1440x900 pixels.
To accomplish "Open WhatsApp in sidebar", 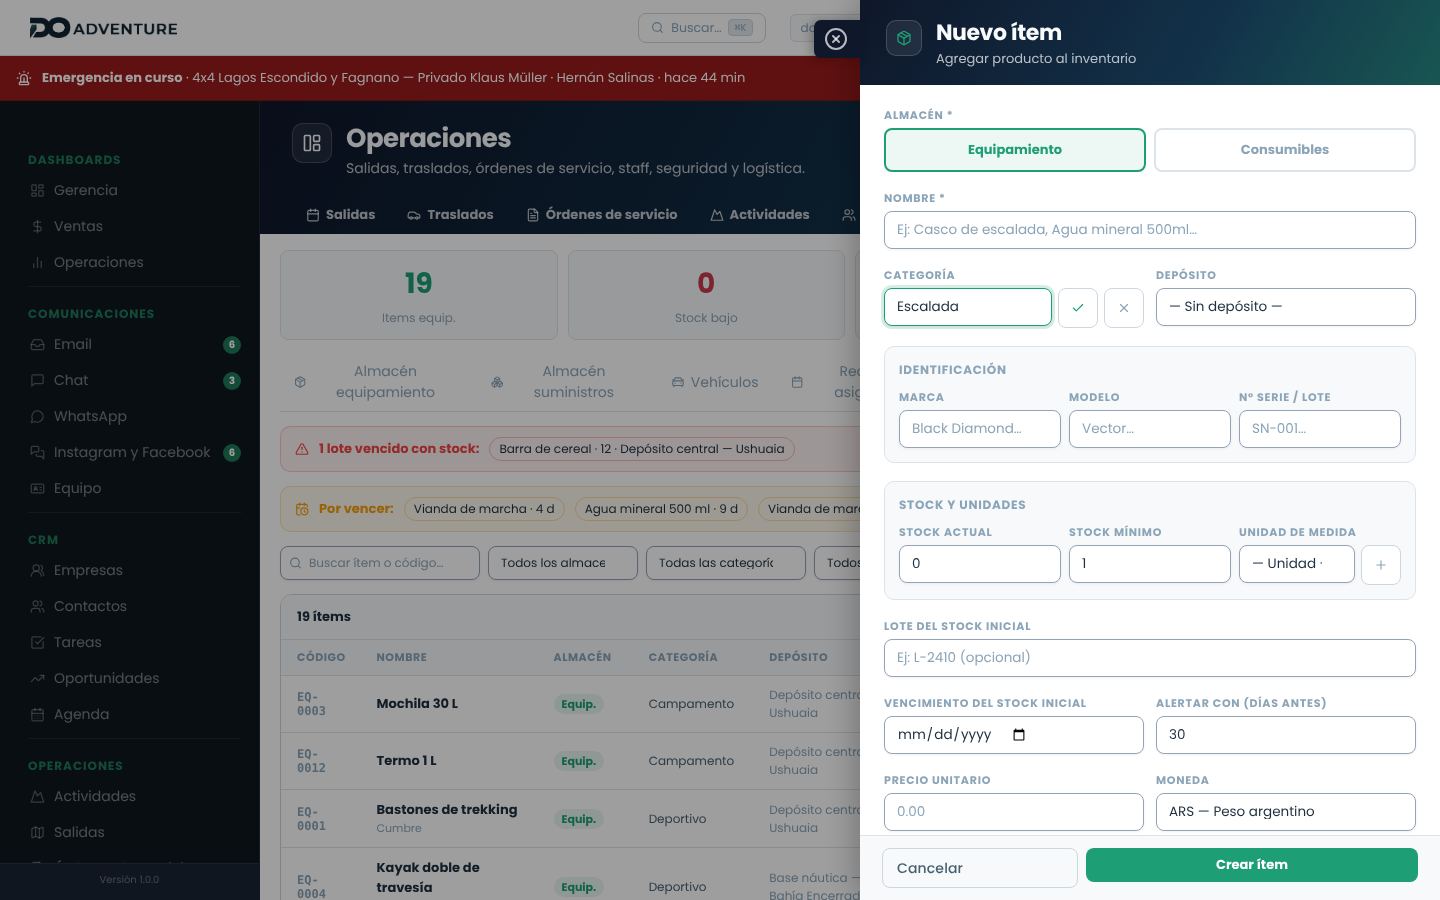I will point(90,417).
